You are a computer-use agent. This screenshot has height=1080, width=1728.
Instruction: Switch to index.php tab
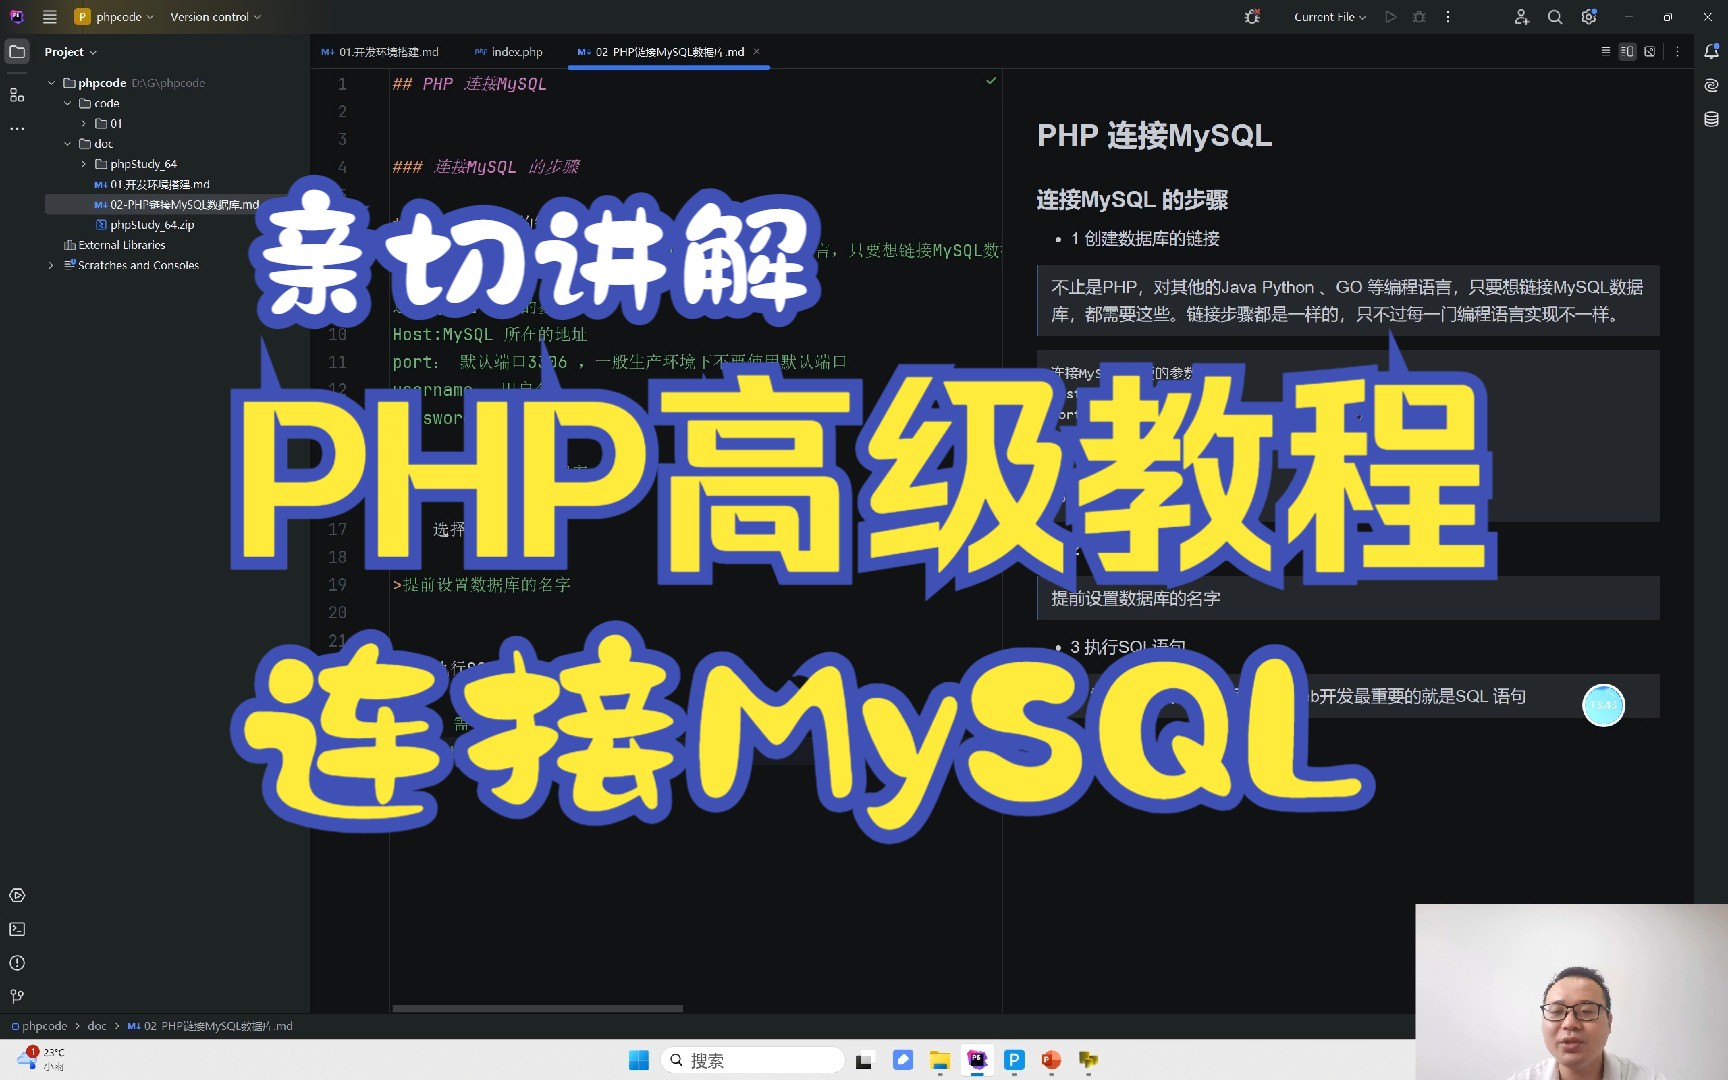pyautogui.click(x=509, y=52)
